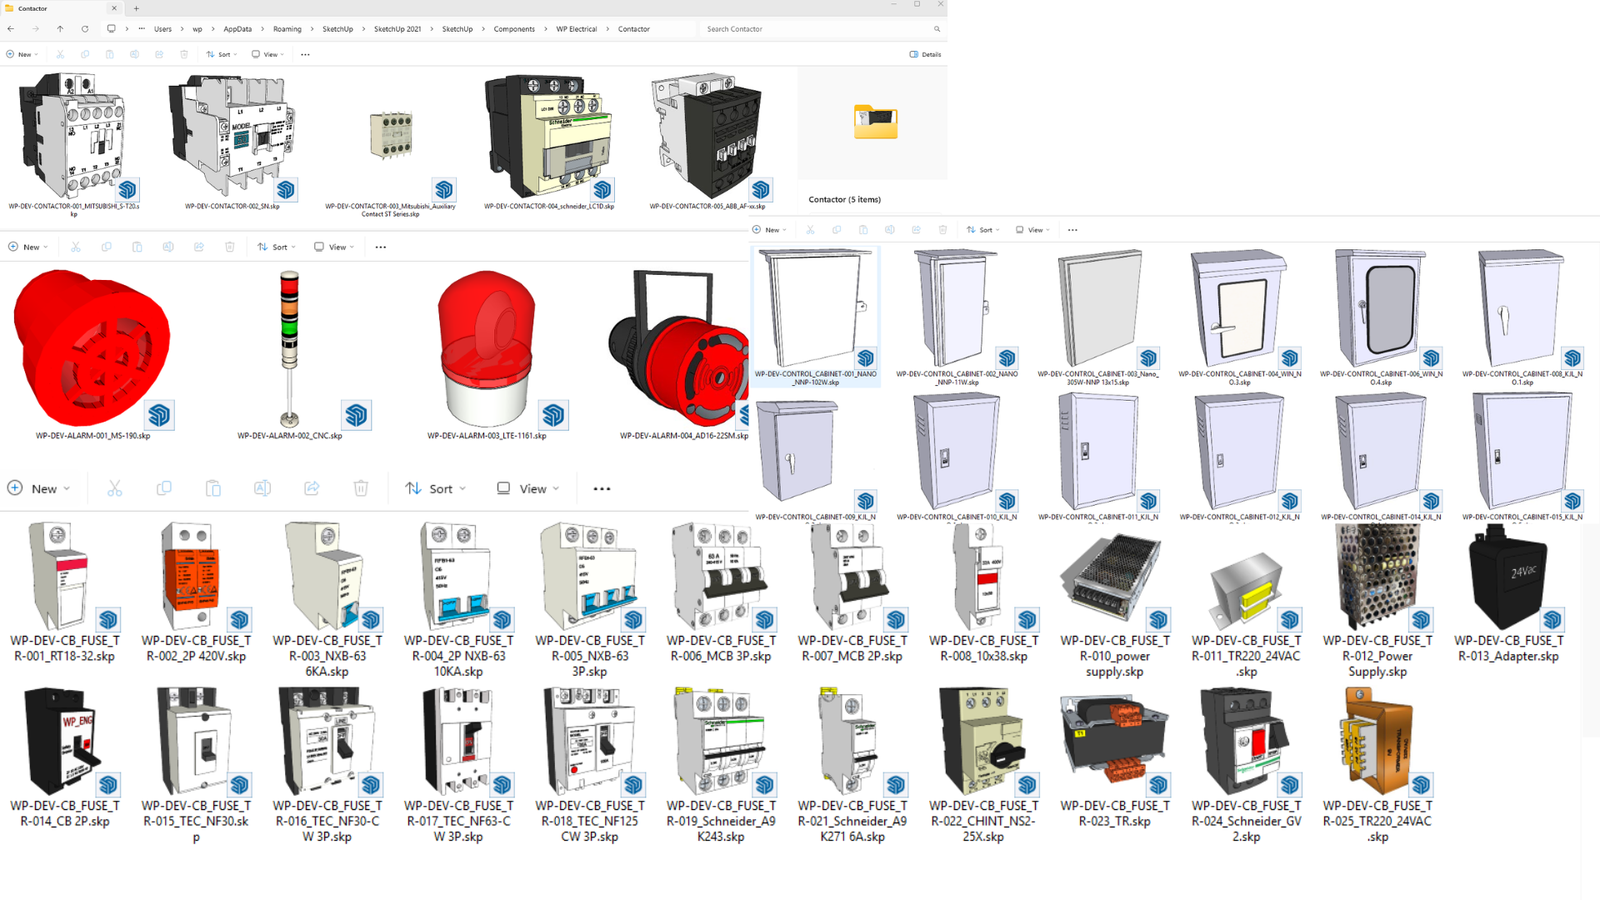Click AppData in the breadcrumb path

(238, 29)
